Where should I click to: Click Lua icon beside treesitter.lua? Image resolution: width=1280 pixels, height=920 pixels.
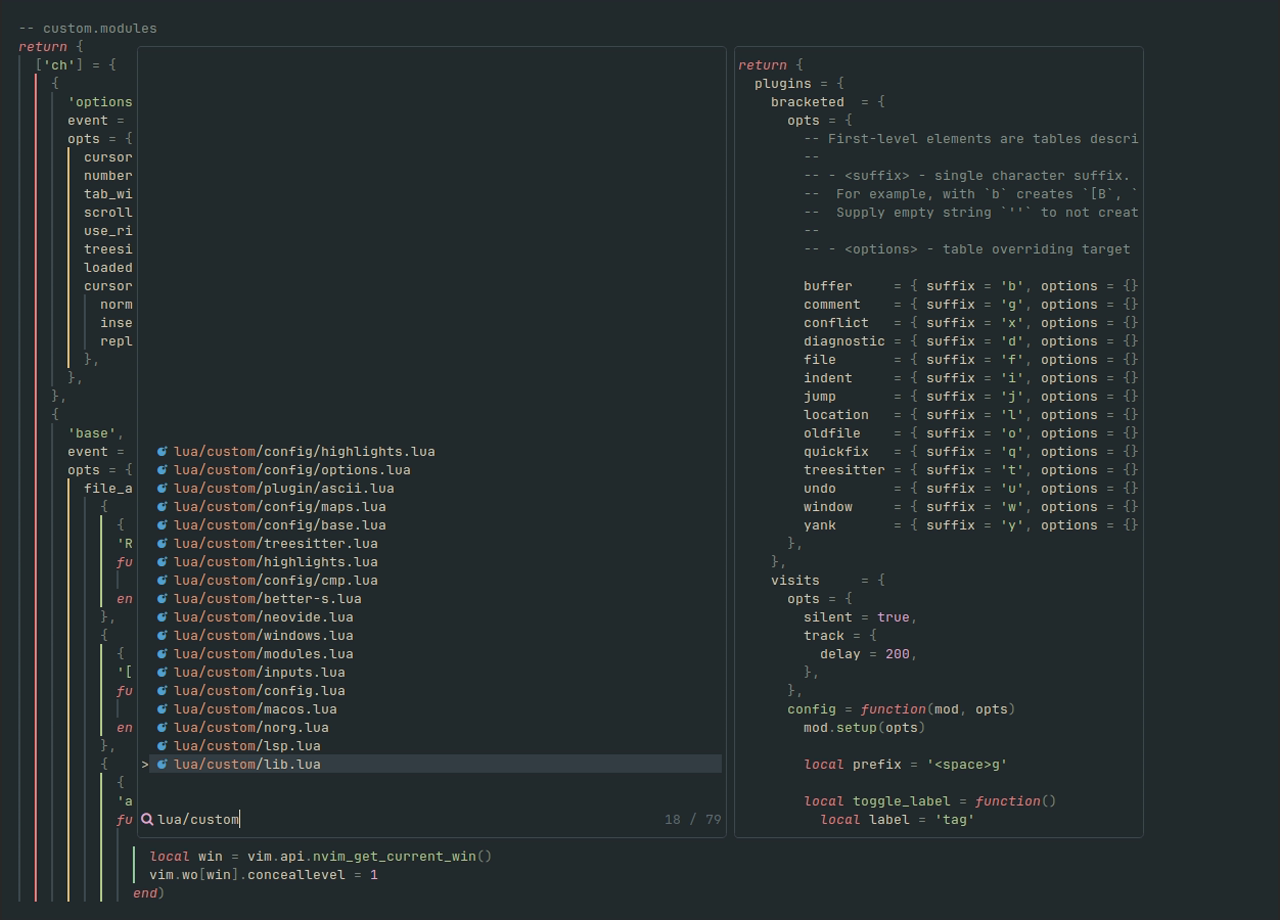(162, 544)
